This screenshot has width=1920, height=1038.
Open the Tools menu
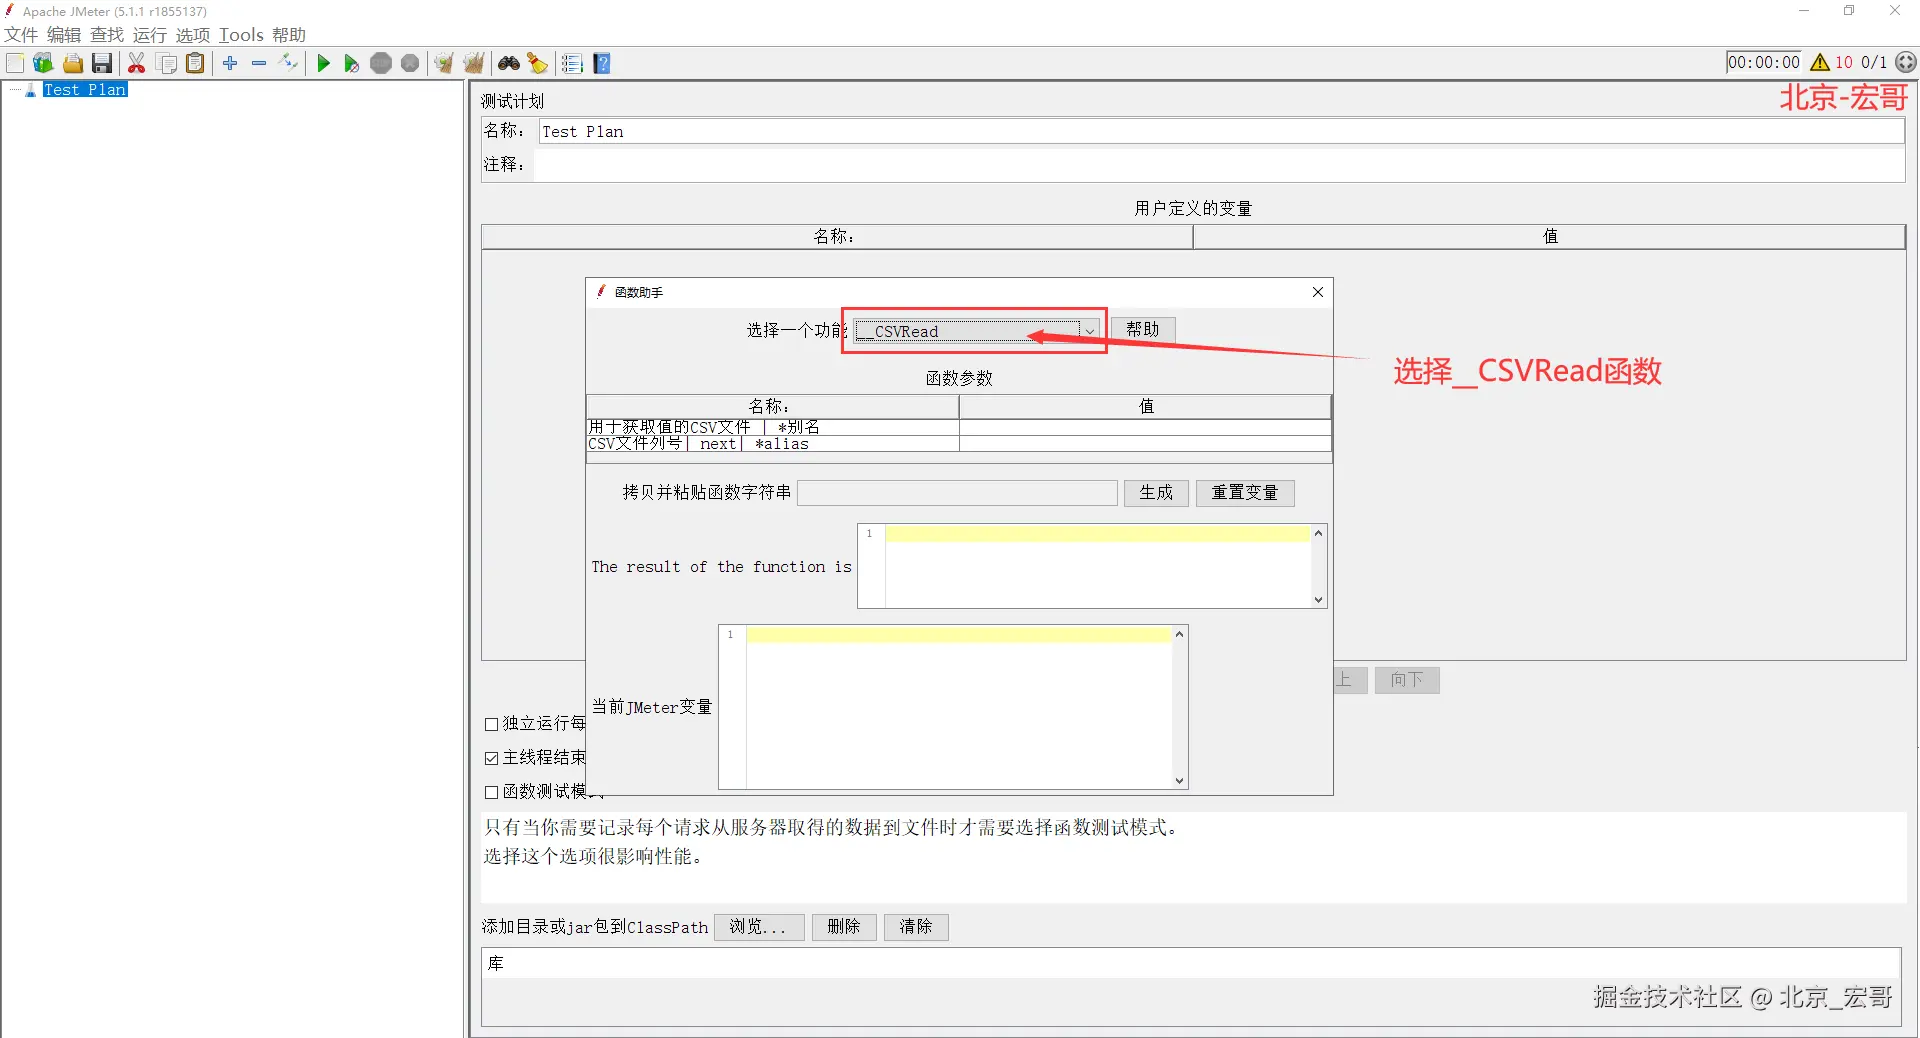coord(241,35)
